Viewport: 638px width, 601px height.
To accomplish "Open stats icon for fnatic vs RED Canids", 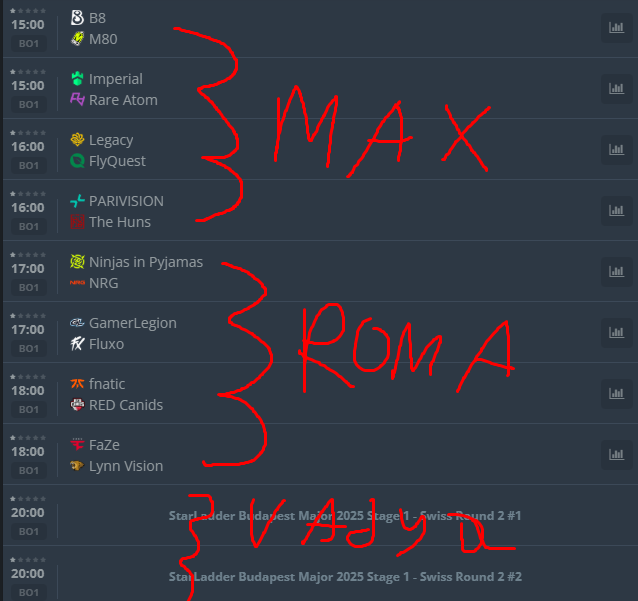I will point(616,394).
